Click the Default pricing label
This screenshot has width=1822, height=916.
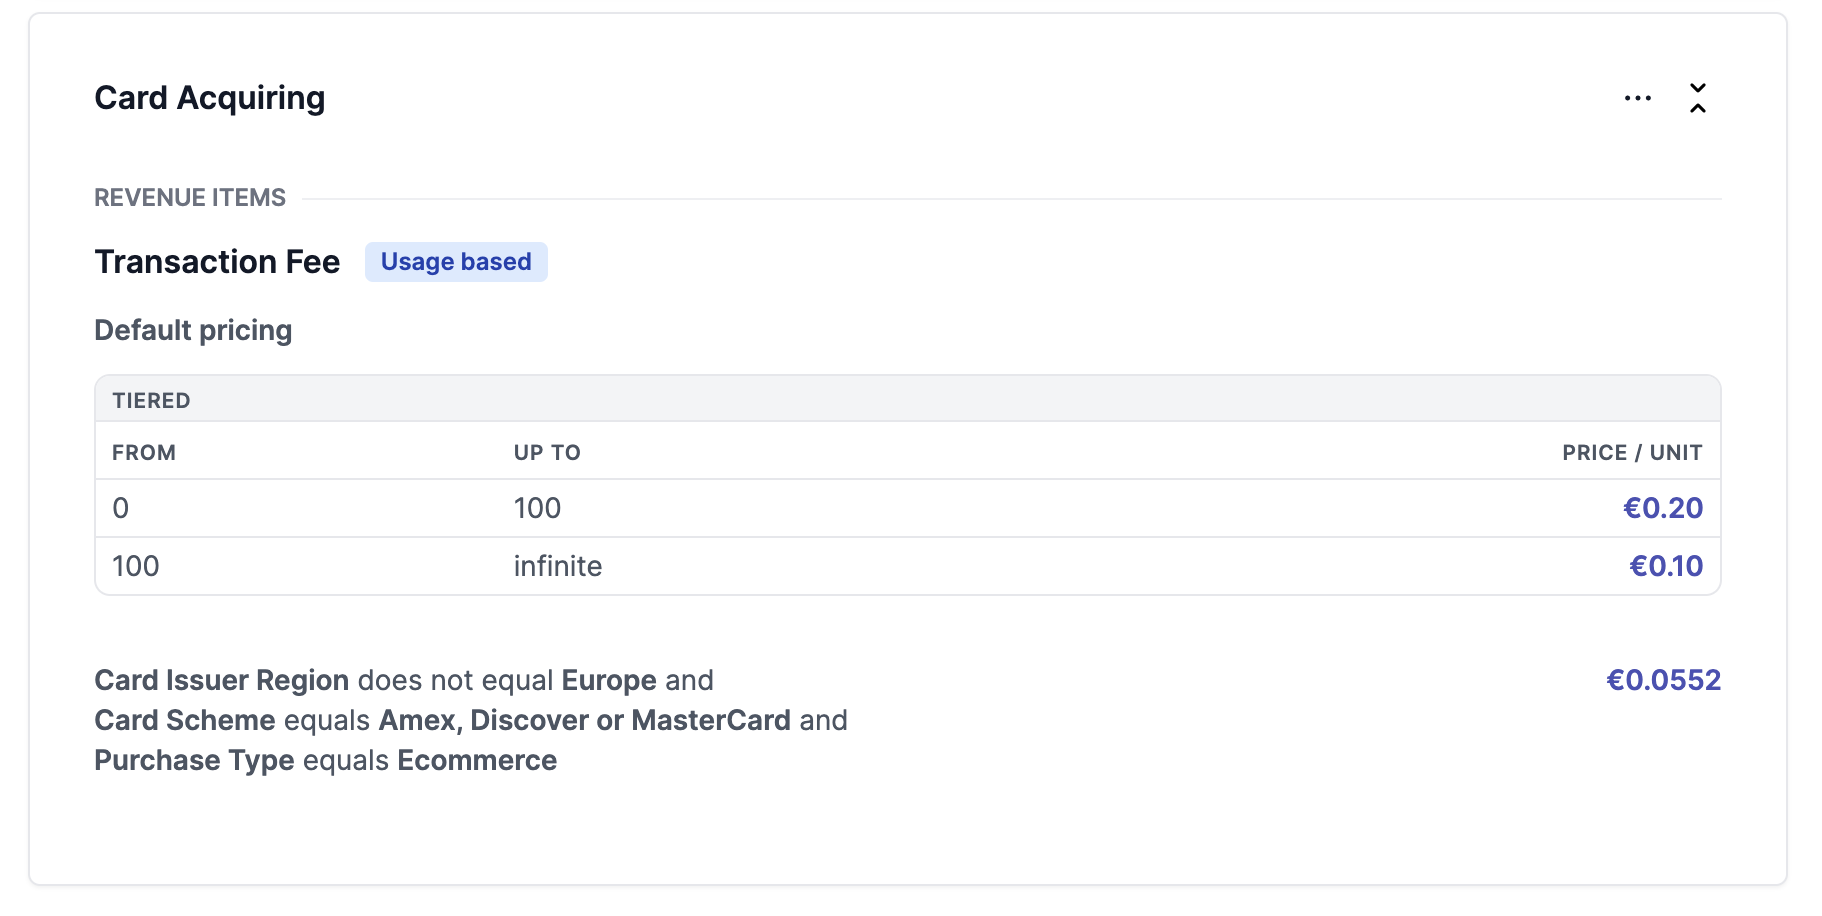tap(193, 330)
